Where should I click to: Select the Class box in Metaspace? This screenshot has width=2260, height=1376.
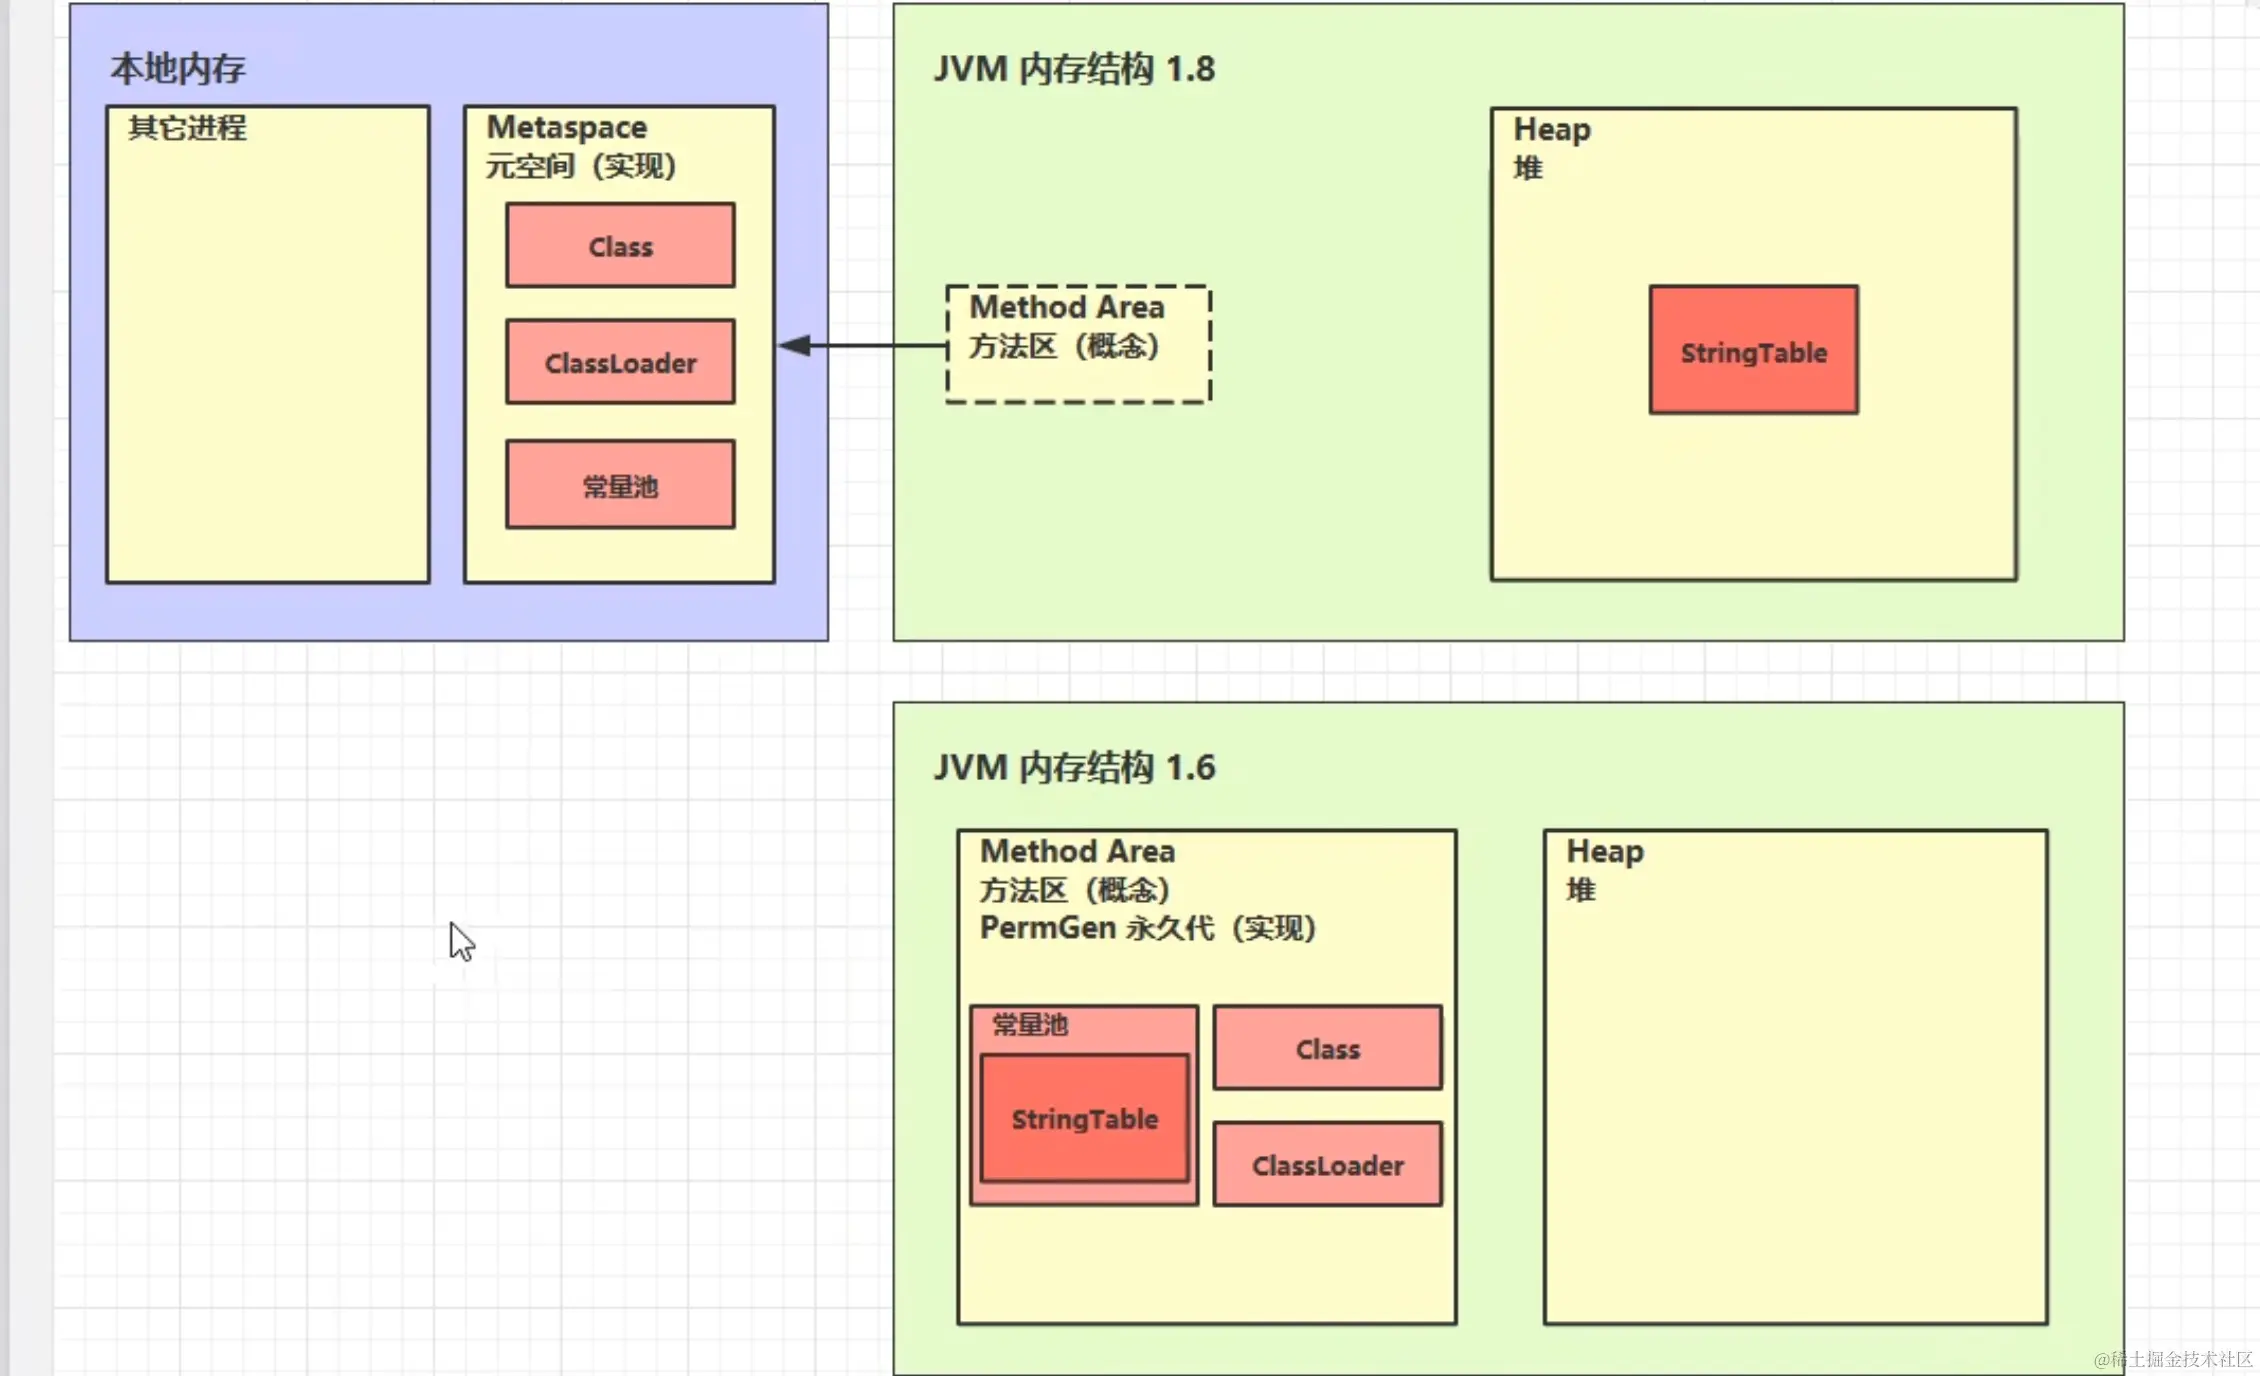pyautogui.click(x=620, y=246)
